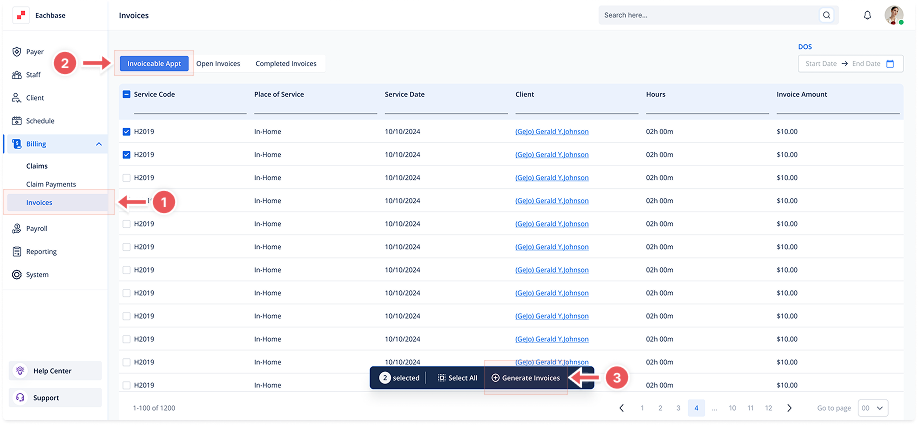Click the Hours column filter input

pos(707,108)
